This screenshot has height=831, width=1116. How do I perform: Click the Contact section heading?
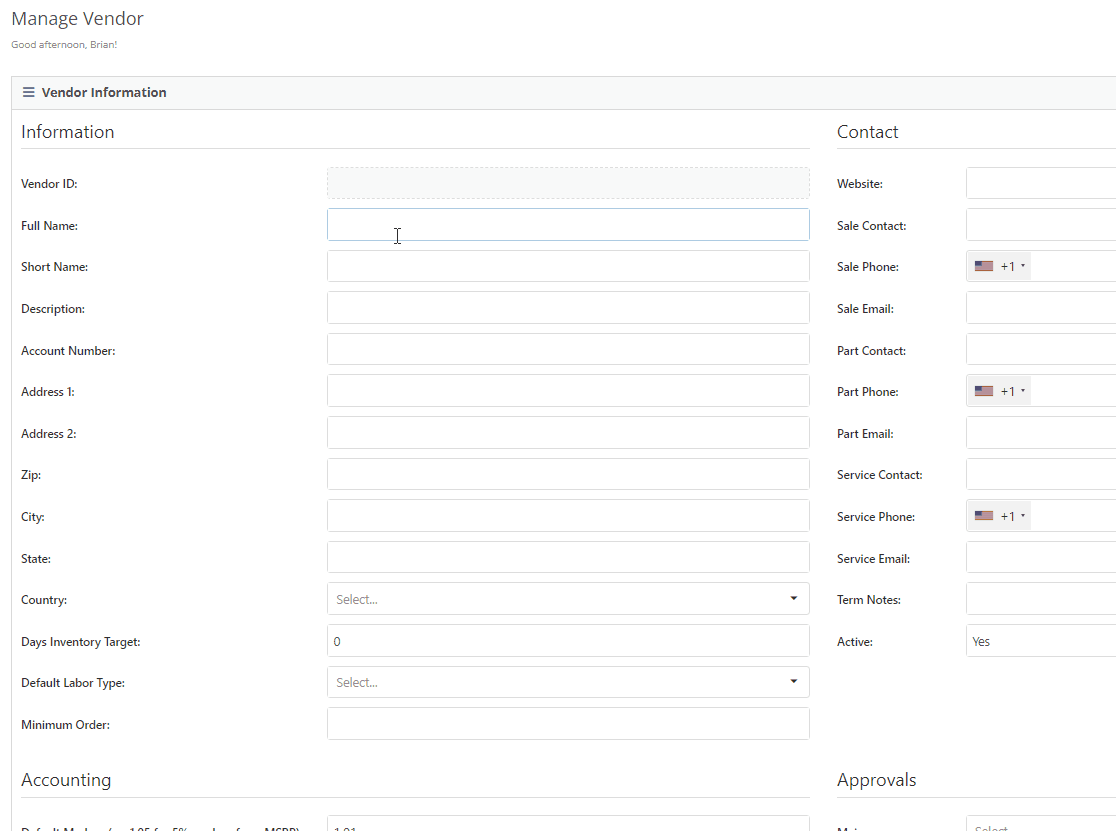(x=868, y=132)
